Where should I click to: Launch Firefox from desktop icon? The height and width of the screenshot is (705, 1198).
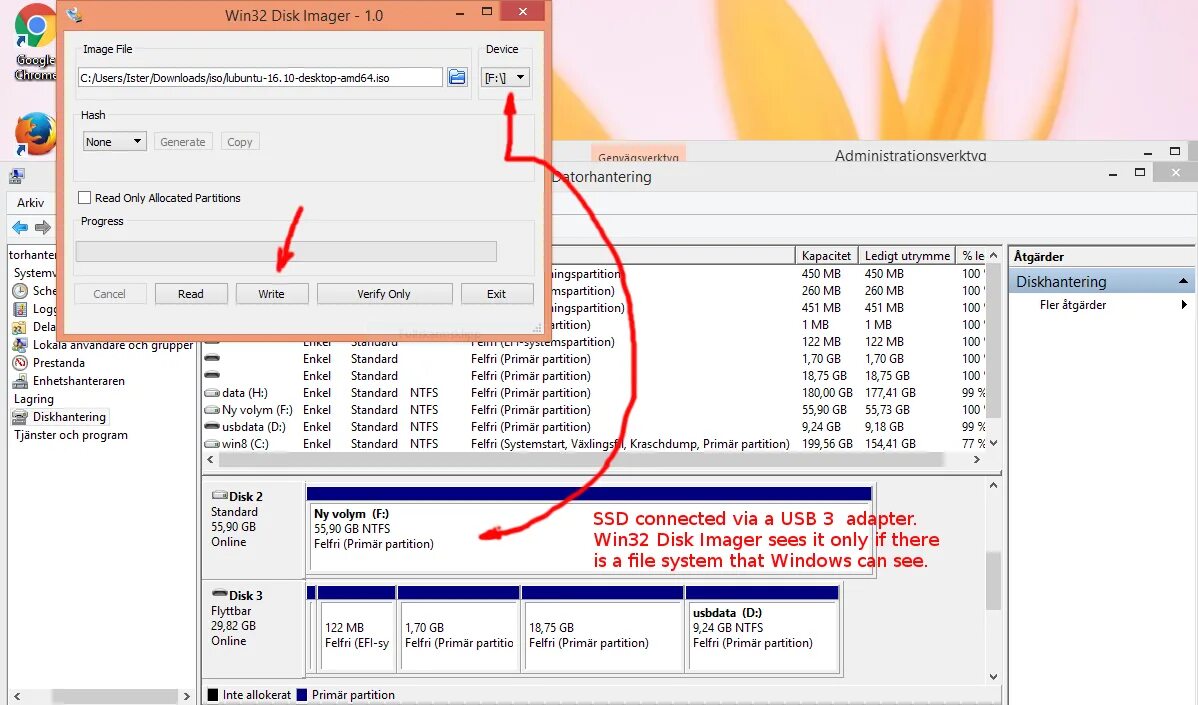click(35, 133)
